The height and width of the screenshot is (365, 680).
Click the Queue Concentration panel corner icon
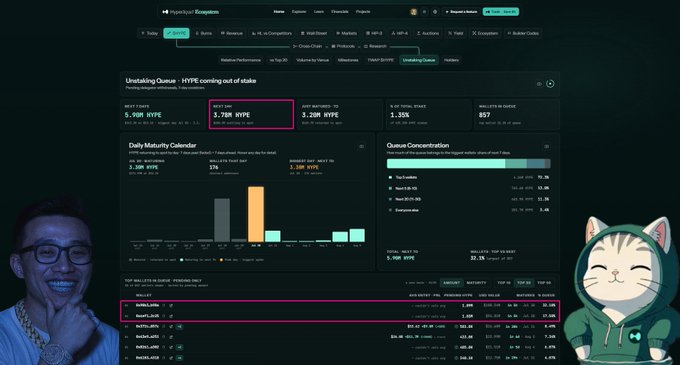pos(546,147)
